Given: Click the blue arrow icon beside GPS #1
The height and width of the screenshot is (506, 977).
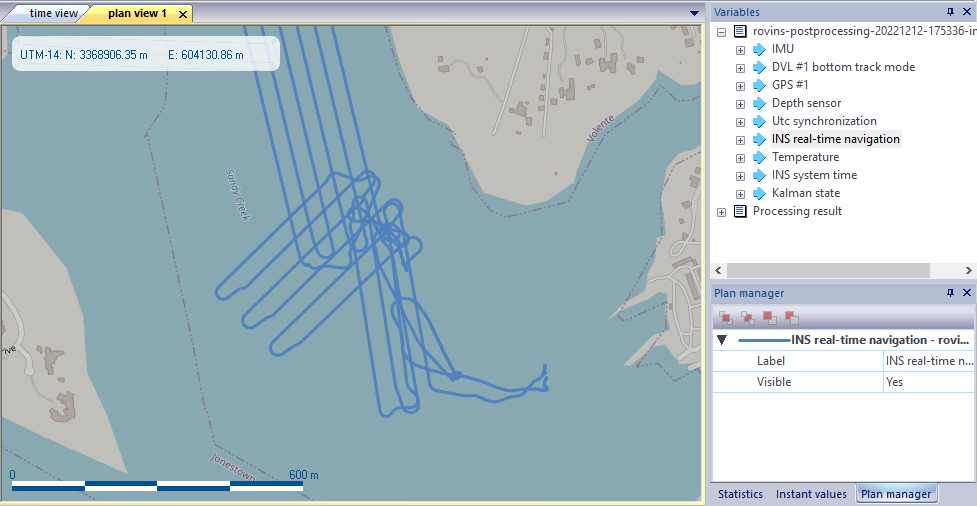Looking at the screenshot, I should coord(759,85).
